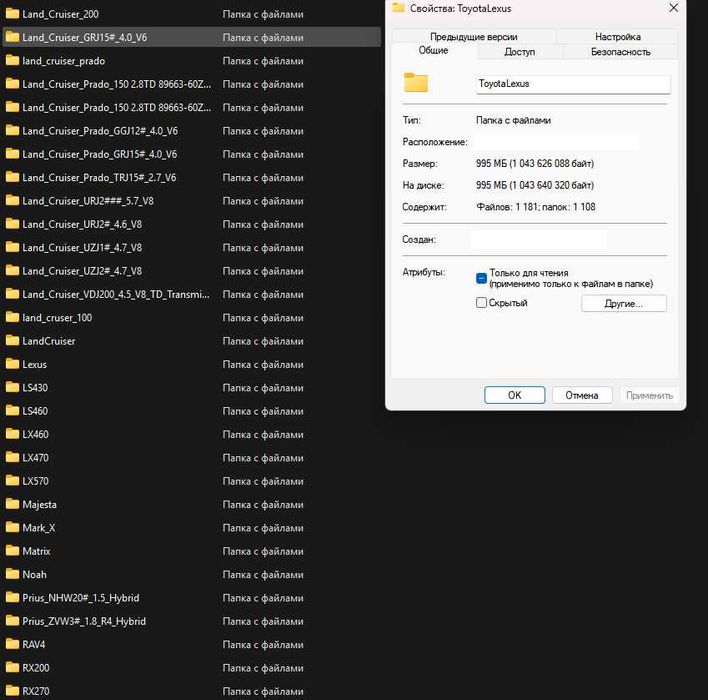Click 'Папка с файлами' type cell of Mark_X row
This screenshot has height=700, width=708.
pos(263,527)
